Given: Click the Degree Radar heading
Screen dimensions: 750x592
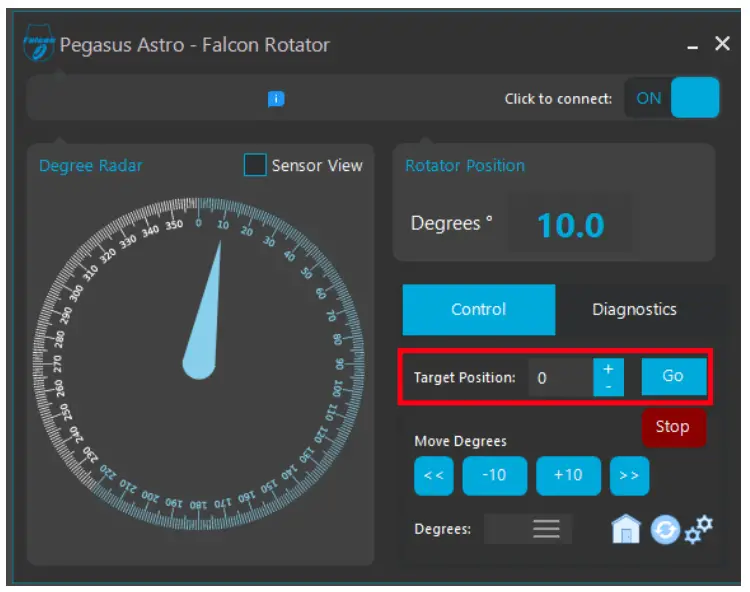Looking at the screenshot, I should (90, 165).
